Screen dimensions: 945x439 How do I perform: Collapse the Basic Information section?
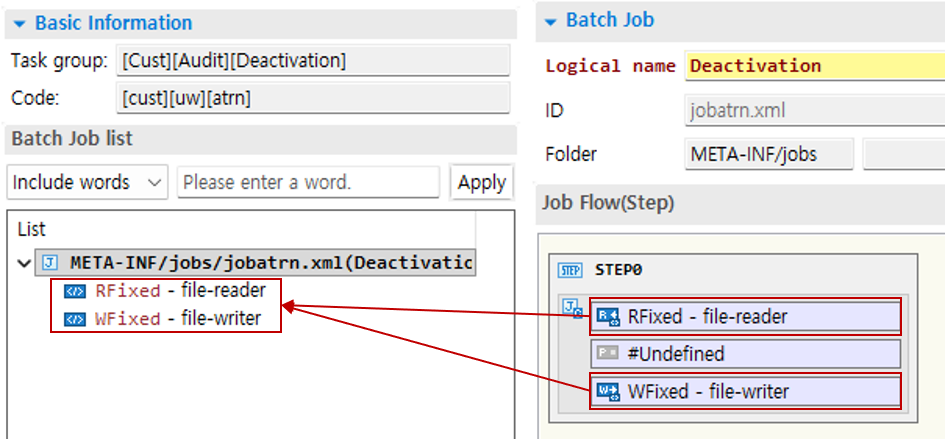click(20, 23)
